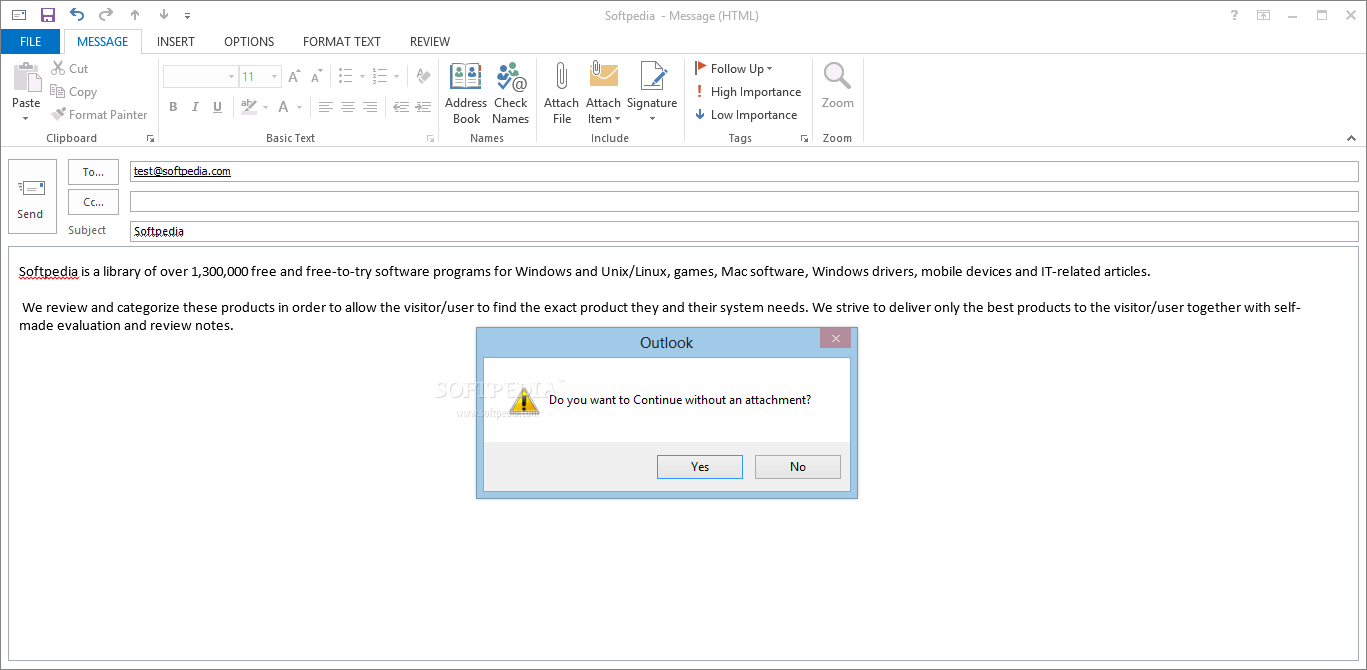
Task: Open the font color dropdown arrow
Action: tap(299, 107)
